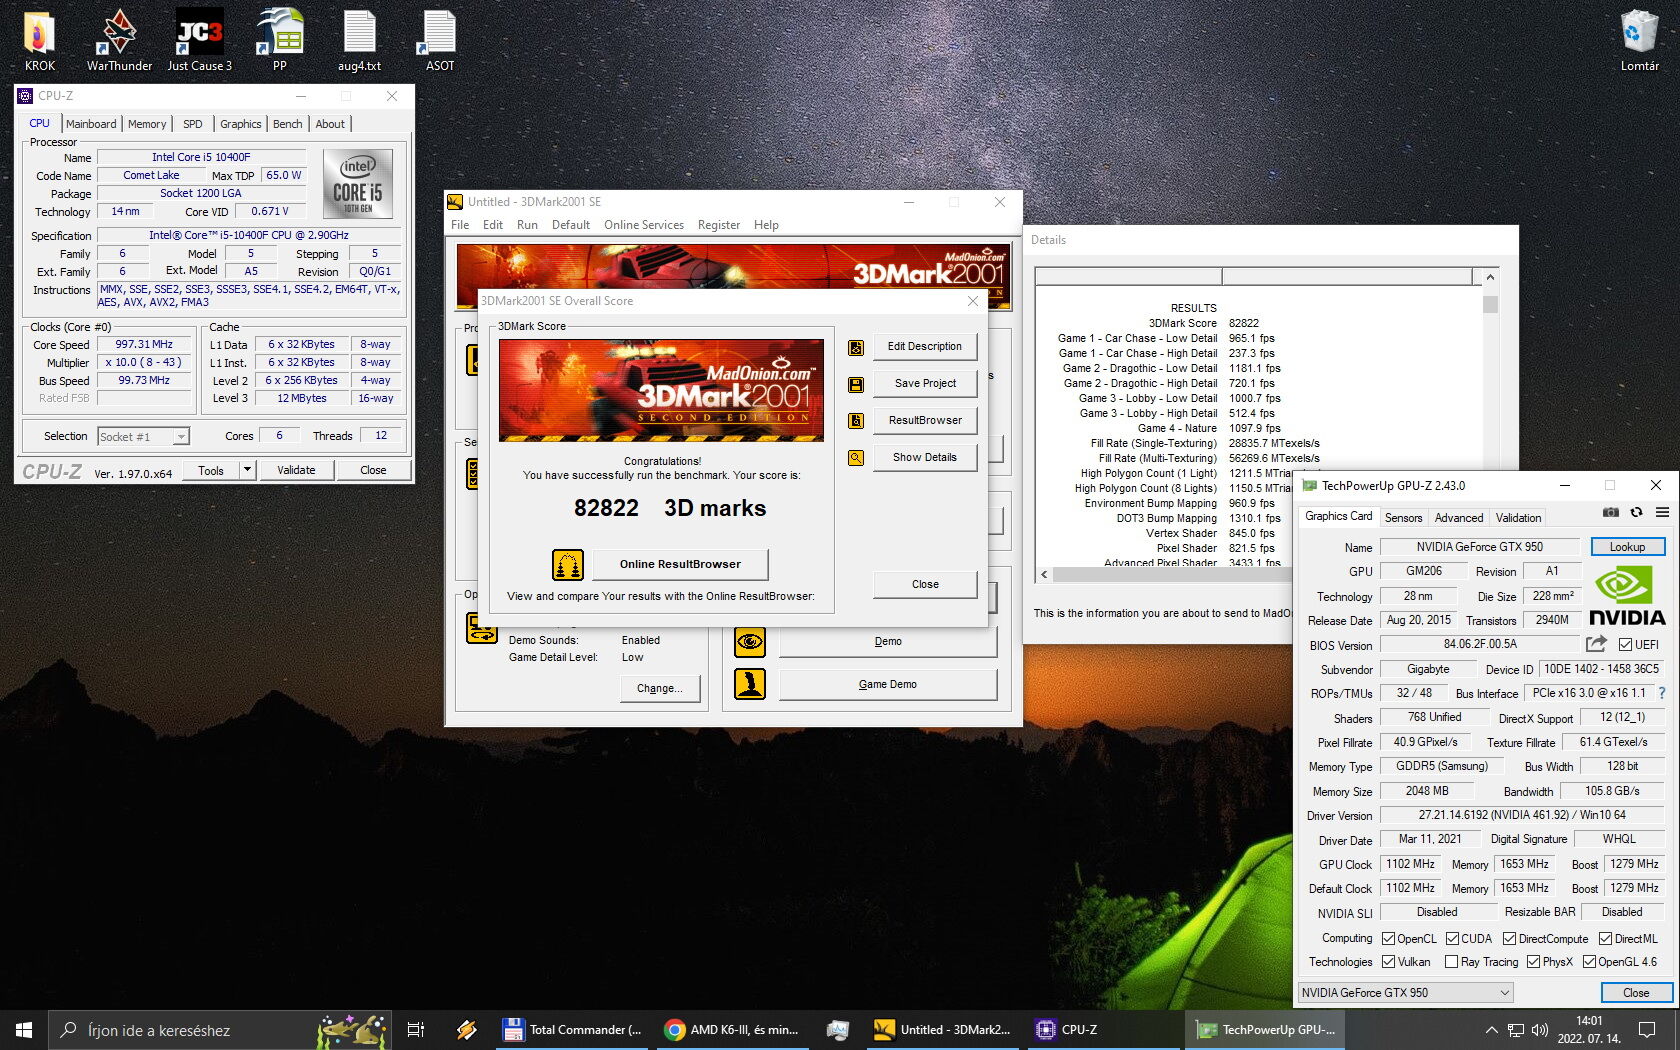Toggle the DirectML checkbox
1680x1050 pixels.
click(x=1605, y=939)
